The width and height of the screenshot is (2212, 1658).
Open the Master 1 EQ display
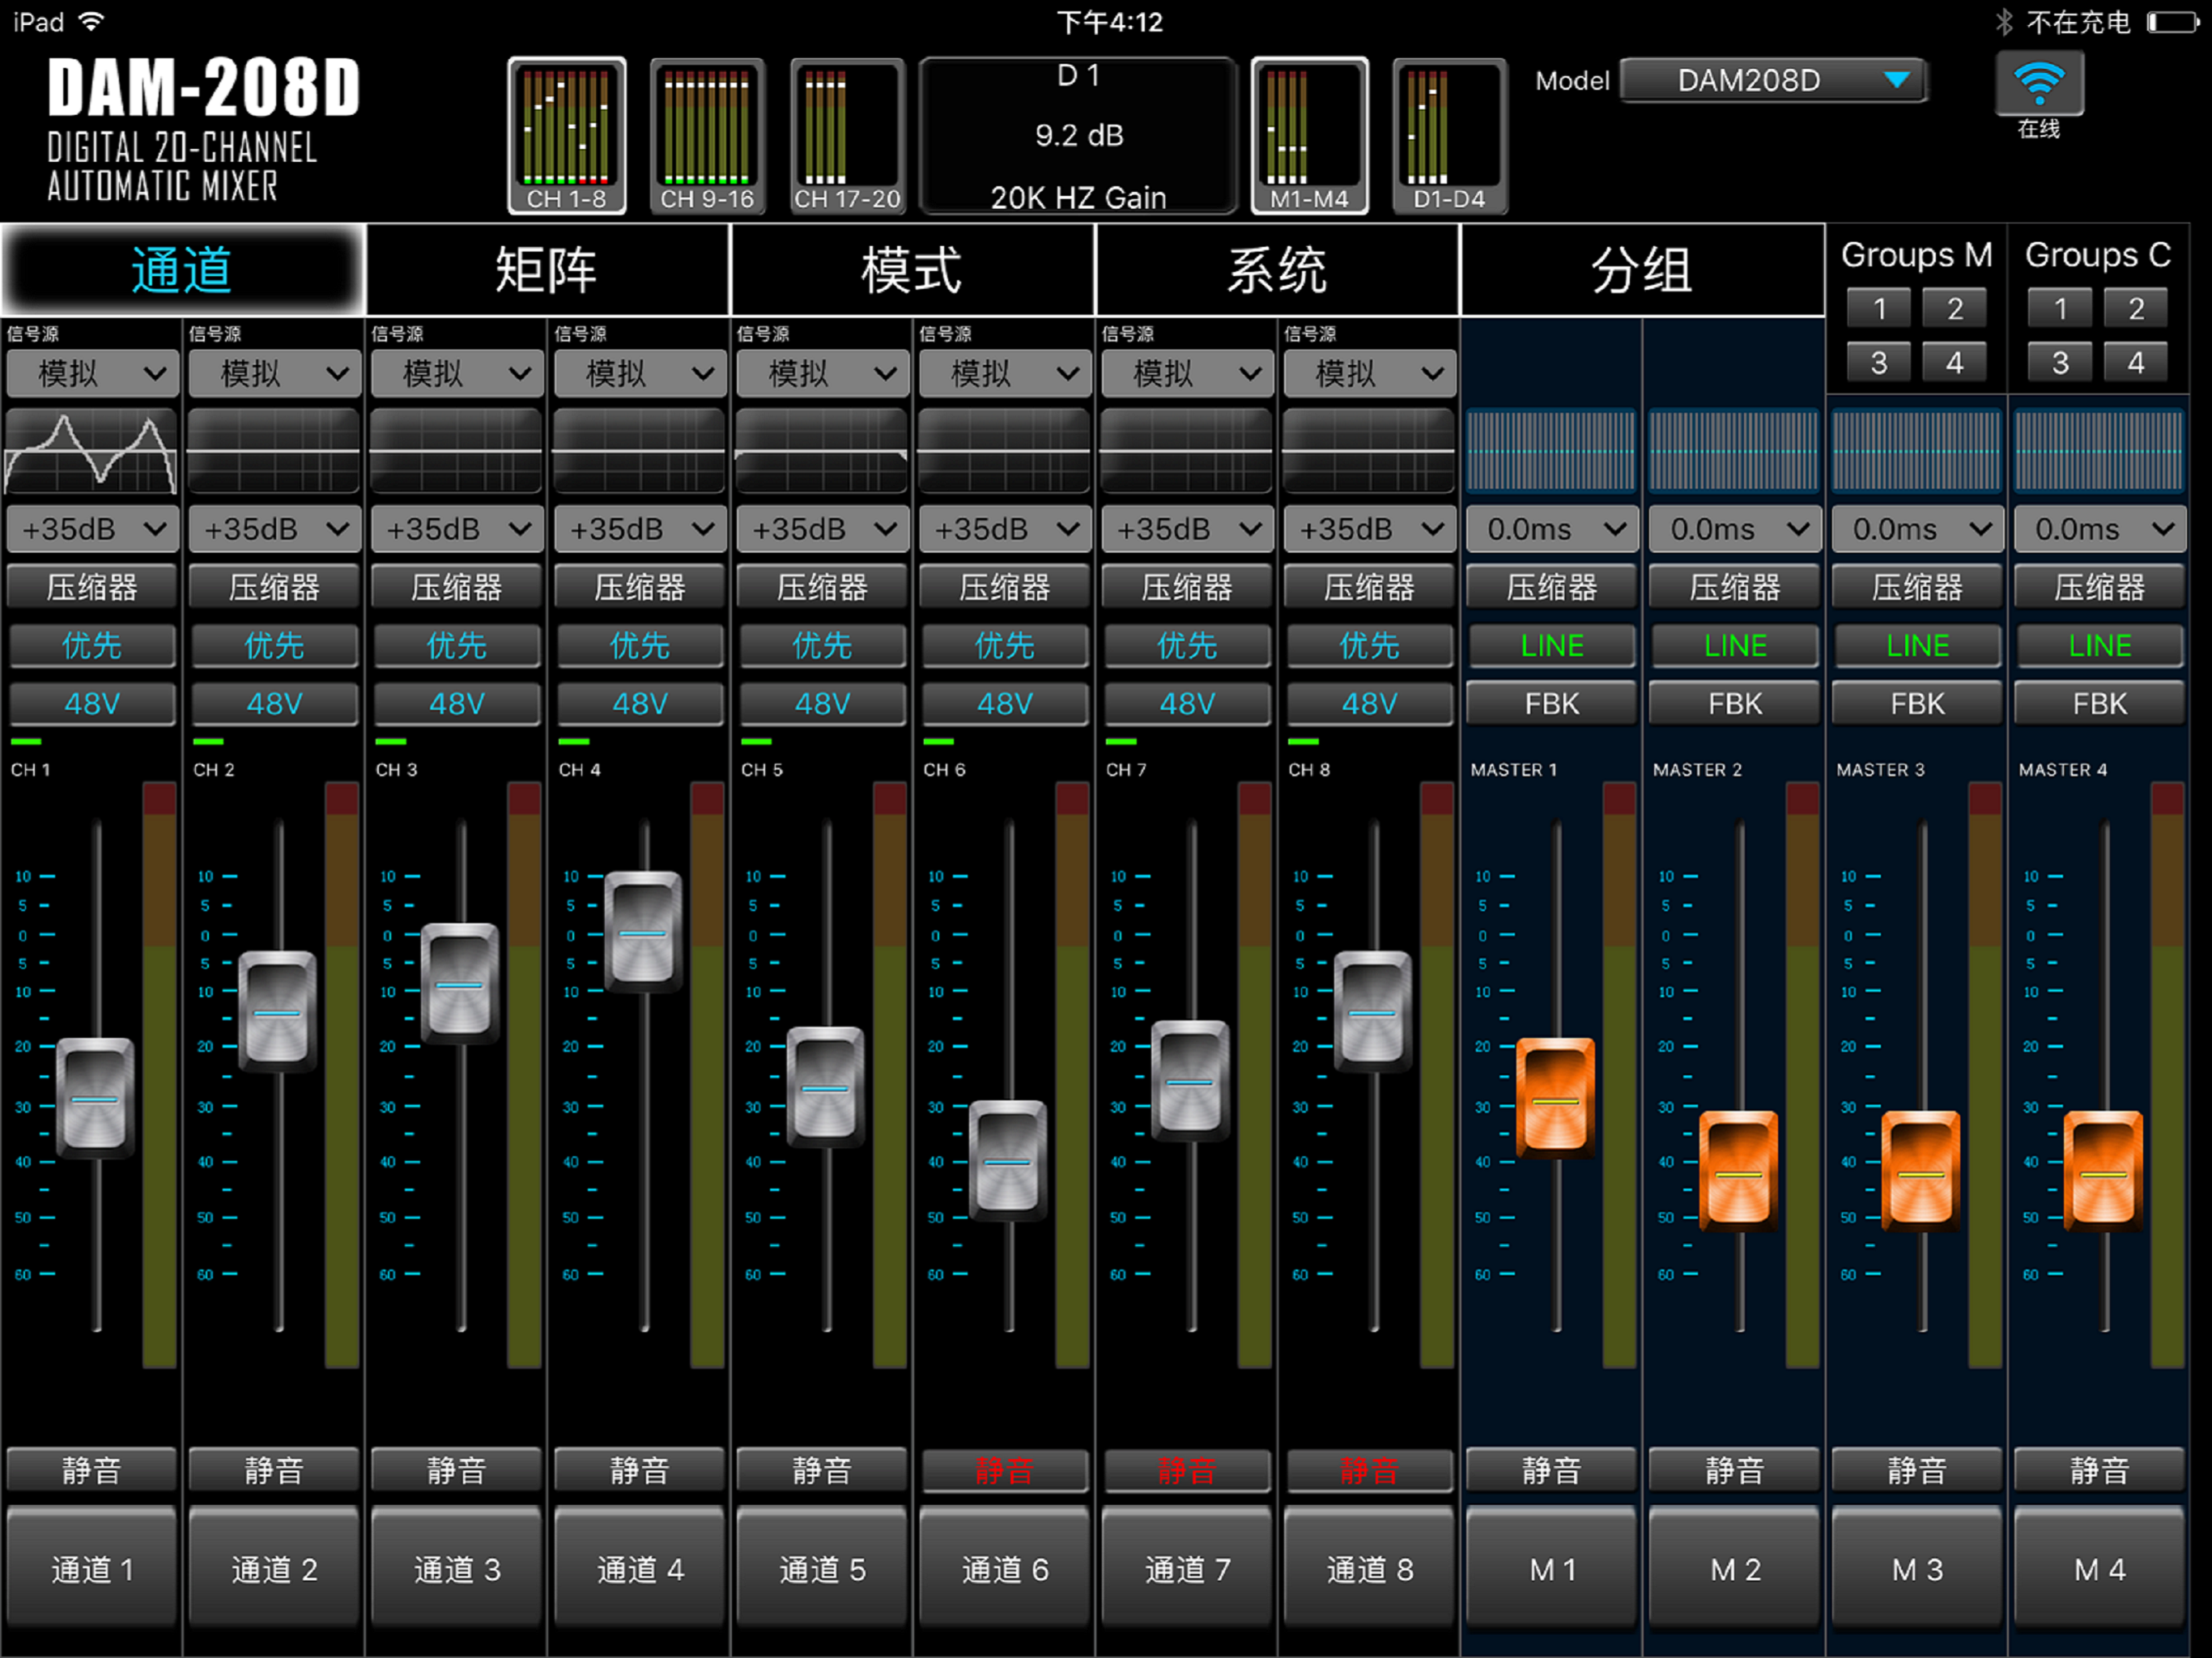click(x=1551, y=451)
